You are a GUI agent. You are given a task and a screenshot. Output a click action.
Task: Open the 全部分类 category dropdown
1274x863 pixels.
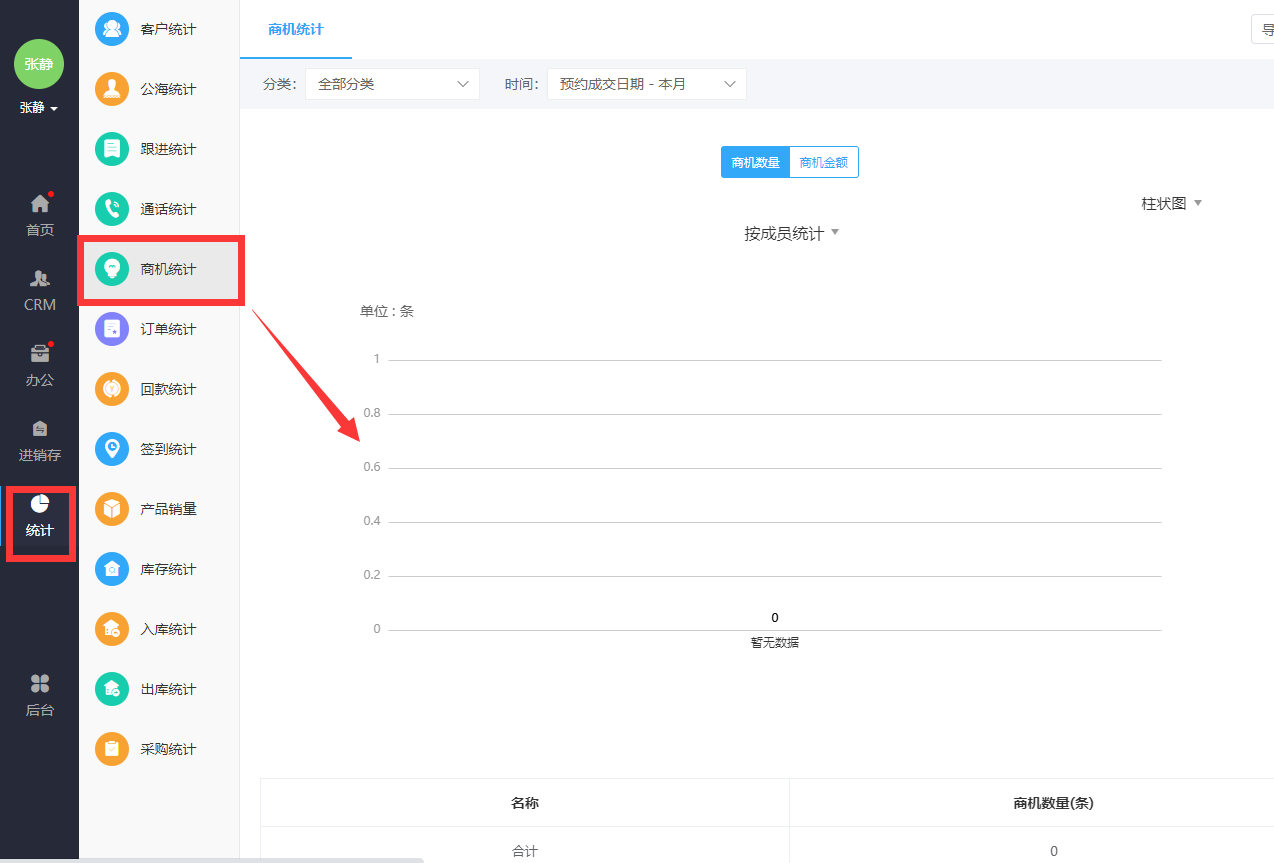point(392,84)
